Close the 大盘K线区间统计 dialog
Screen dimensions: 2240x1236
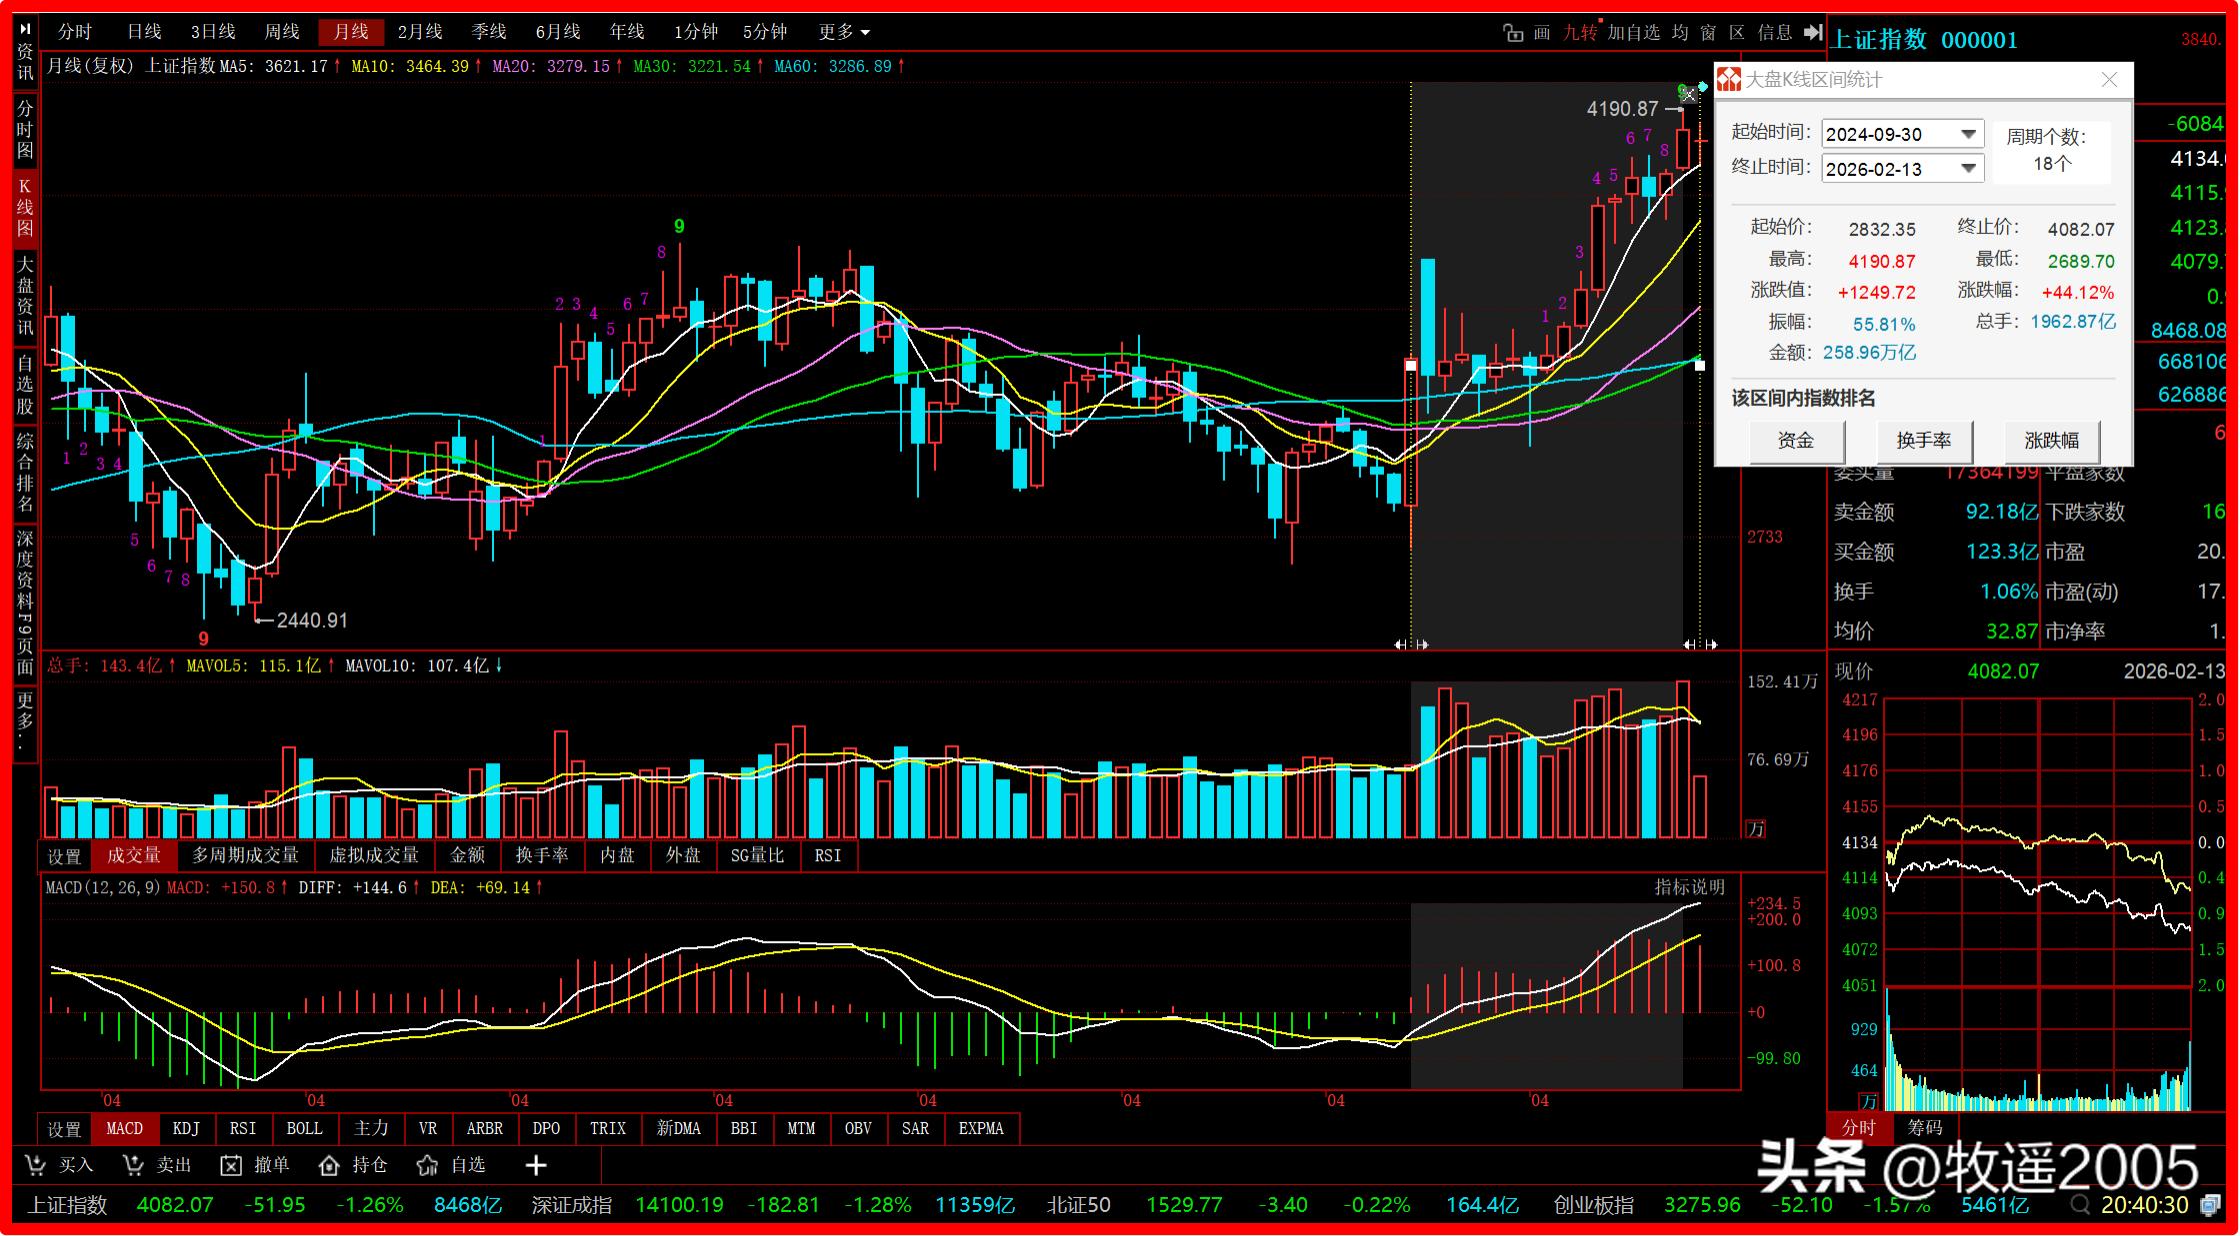click(x=2109, y=80)
